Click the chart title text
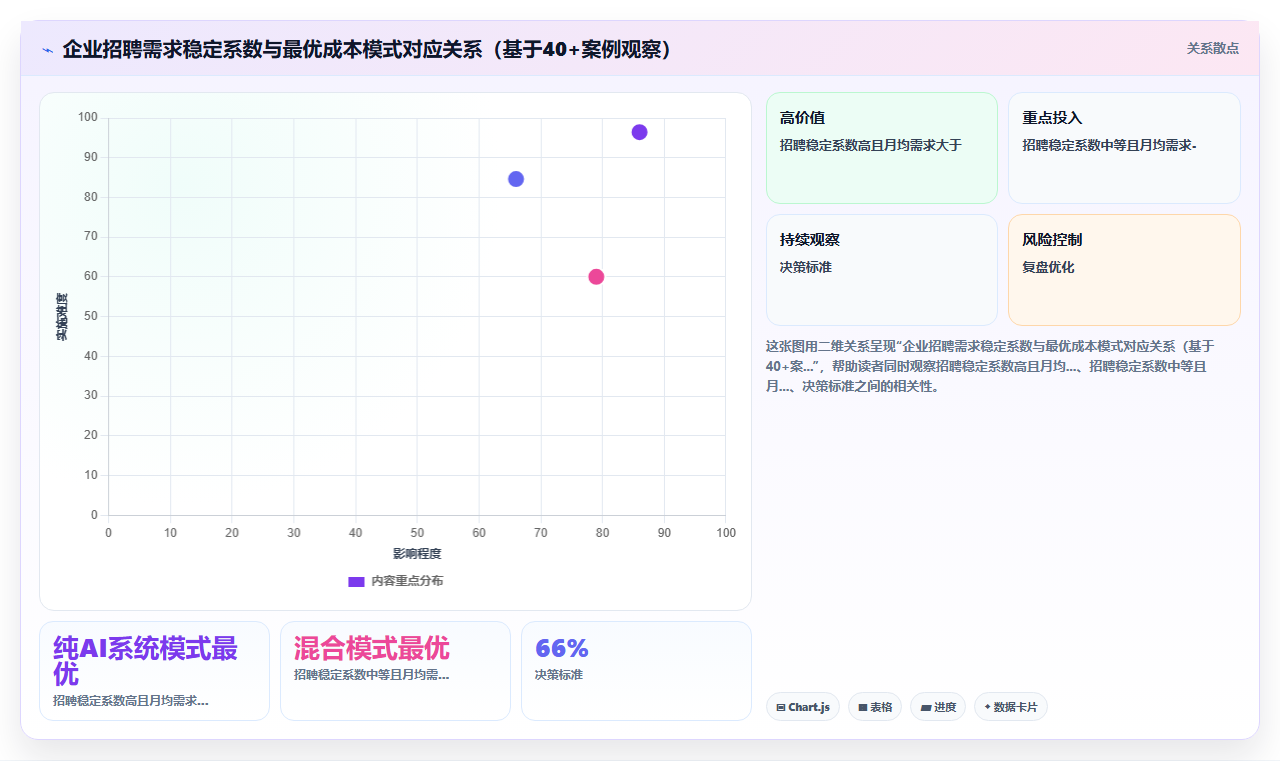Screen dimensions: 1280x761 [367, 49]
